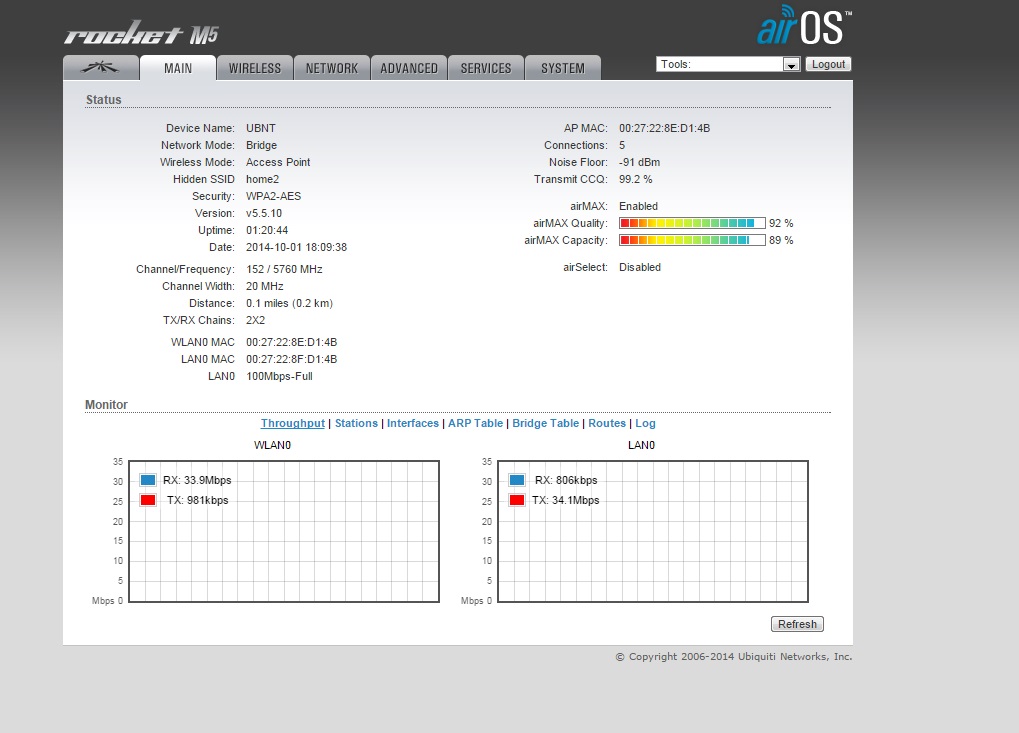This screenshot has height=733, width=1019.
Task: Open the Log link
Action: pyautogui.click(x=645, y=423)
